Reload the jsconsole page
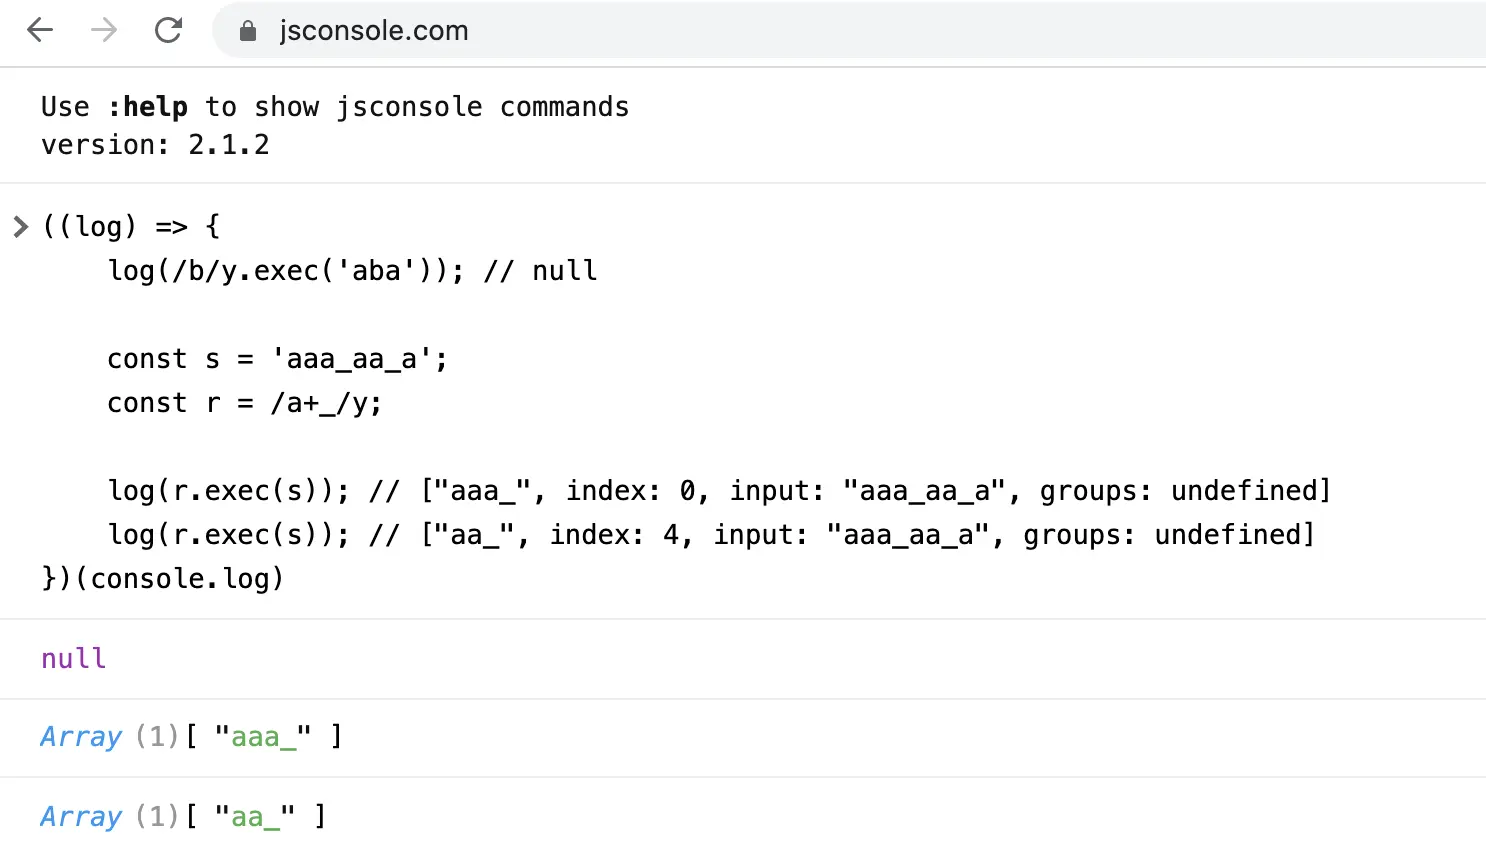1486x850 pixels. (x=168, y=30)
